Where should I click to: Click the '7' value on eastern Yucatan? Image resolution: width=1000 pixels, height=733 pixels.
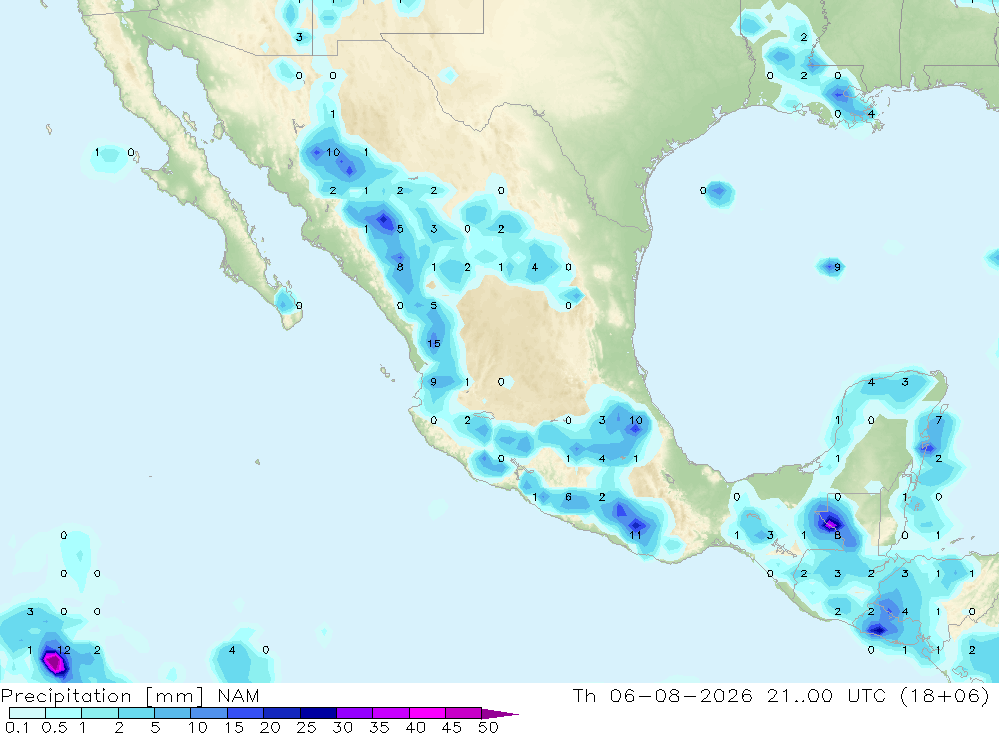tap(939, 420)
